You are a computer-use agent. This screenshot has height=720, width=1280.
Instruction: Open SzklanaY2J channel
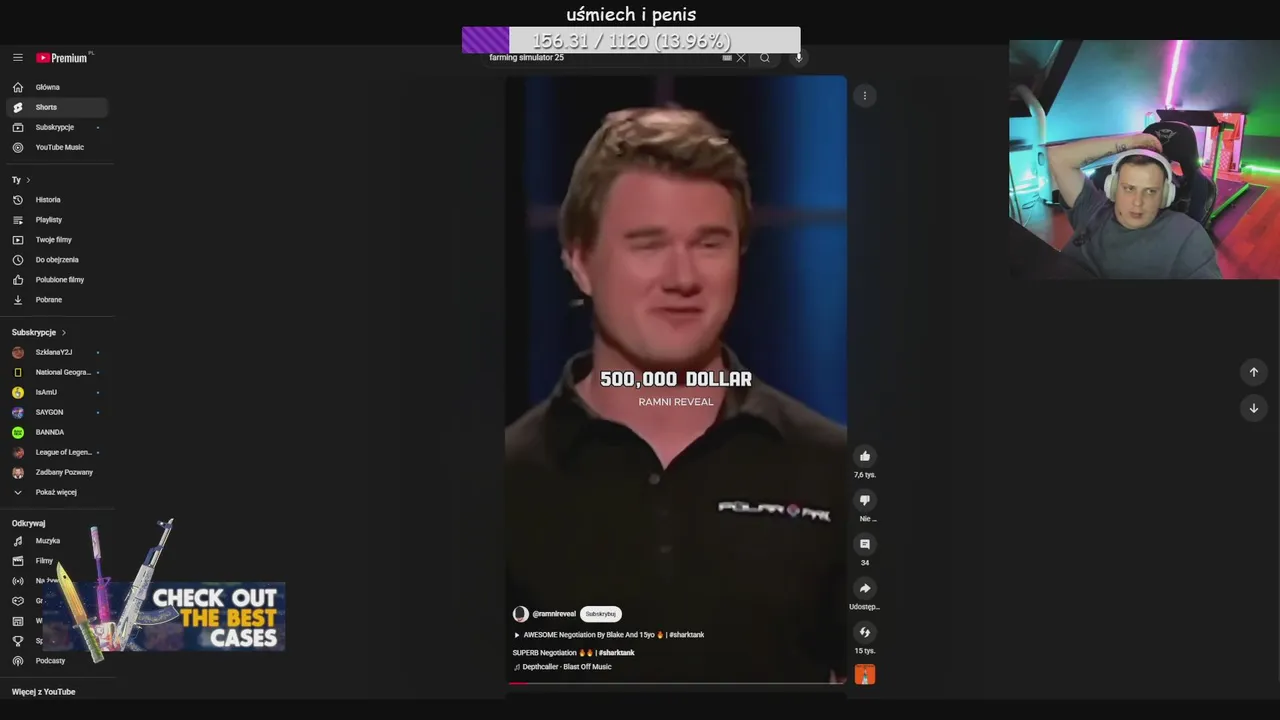[x=56, y=352]
